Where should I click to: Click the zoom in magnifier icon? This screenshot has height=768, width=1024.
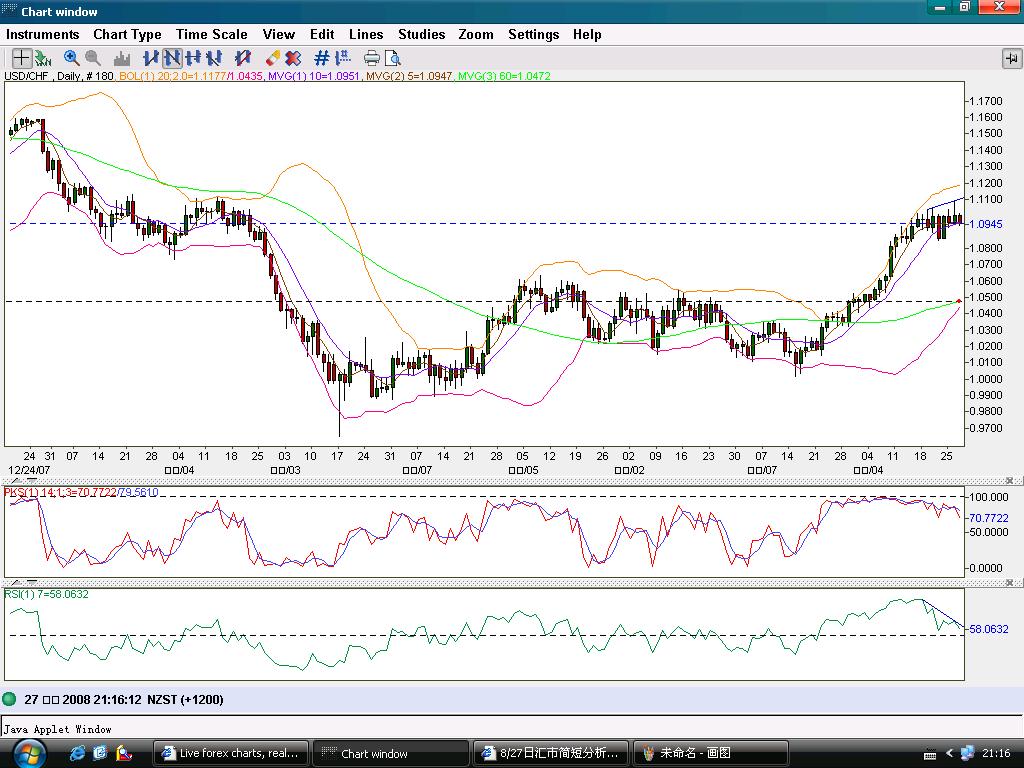coord(72,58)
